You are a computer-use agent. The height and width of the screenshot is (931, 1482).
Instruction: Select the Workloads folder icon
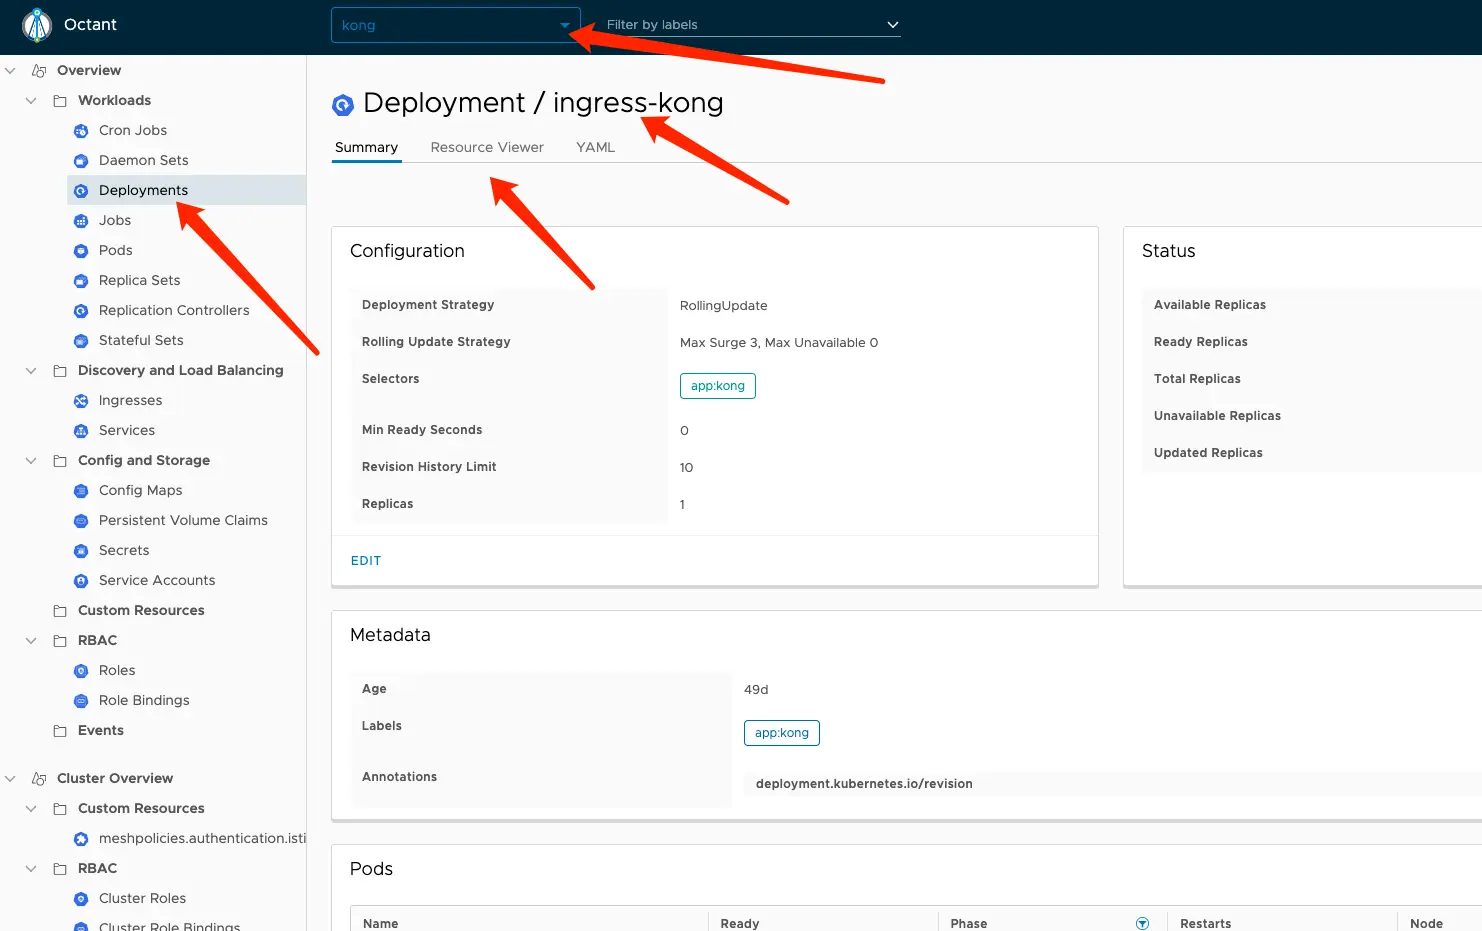pyautogui.click(x=60, y=101)
